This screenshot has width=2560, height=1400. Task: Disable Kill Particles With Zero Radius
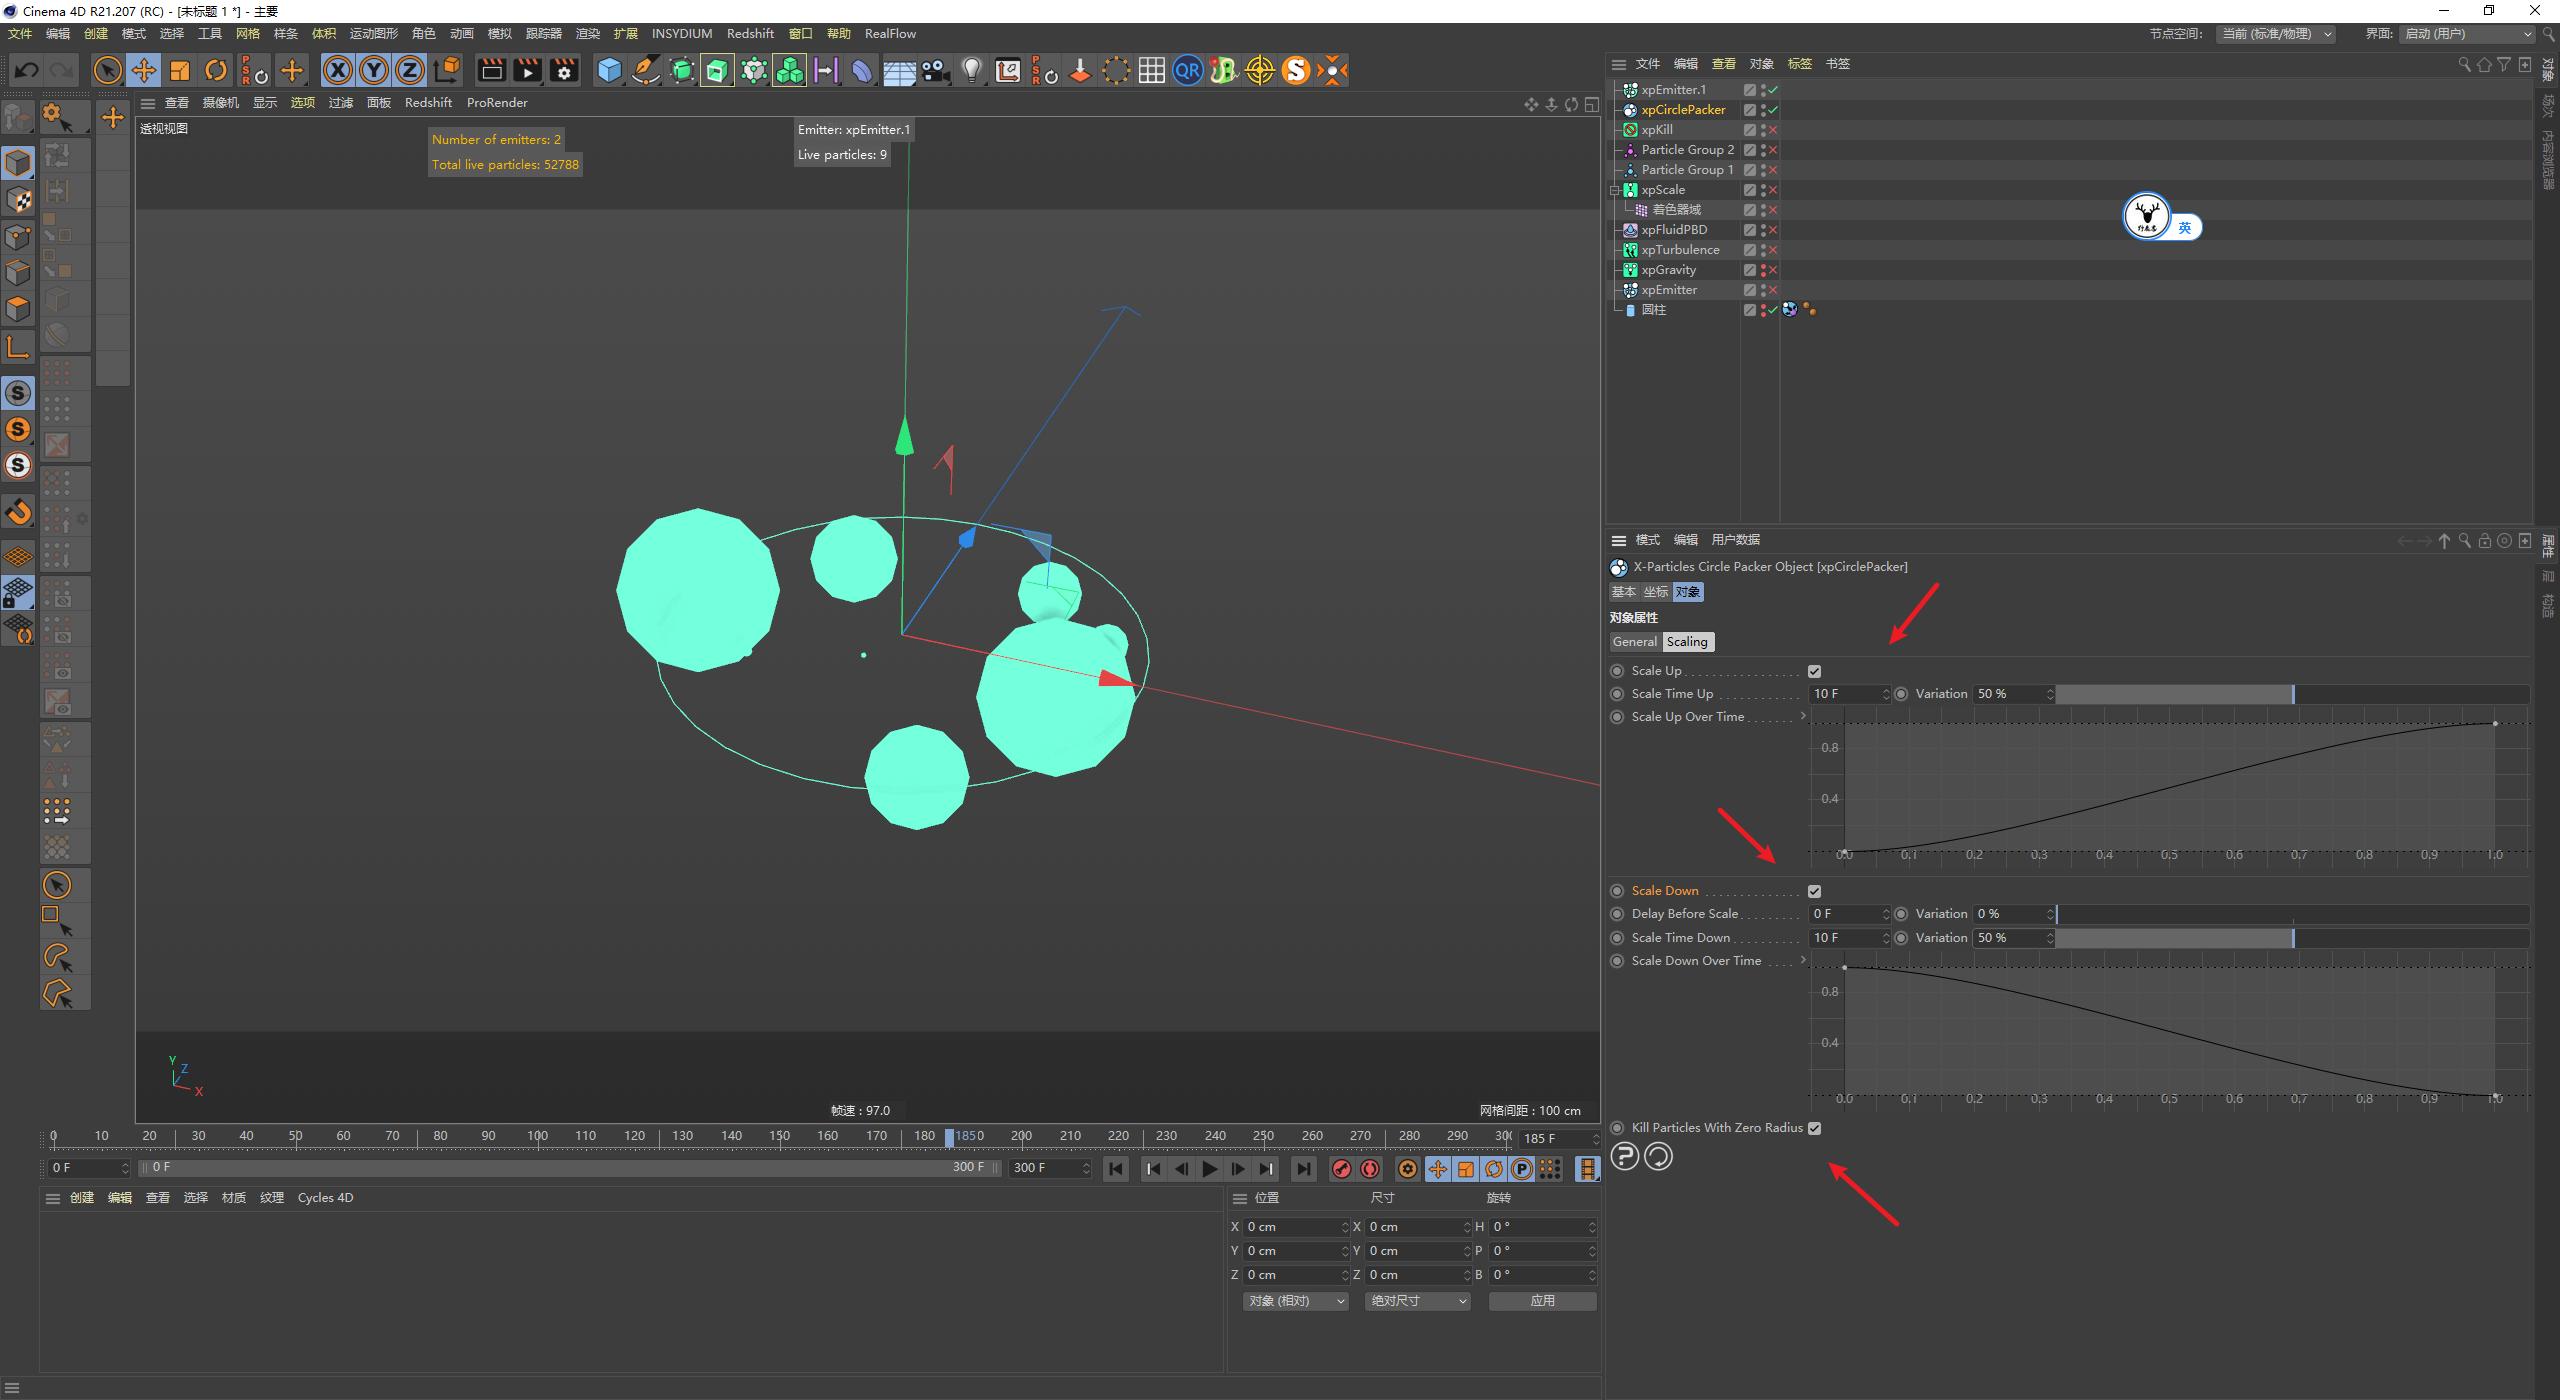1815,1127
